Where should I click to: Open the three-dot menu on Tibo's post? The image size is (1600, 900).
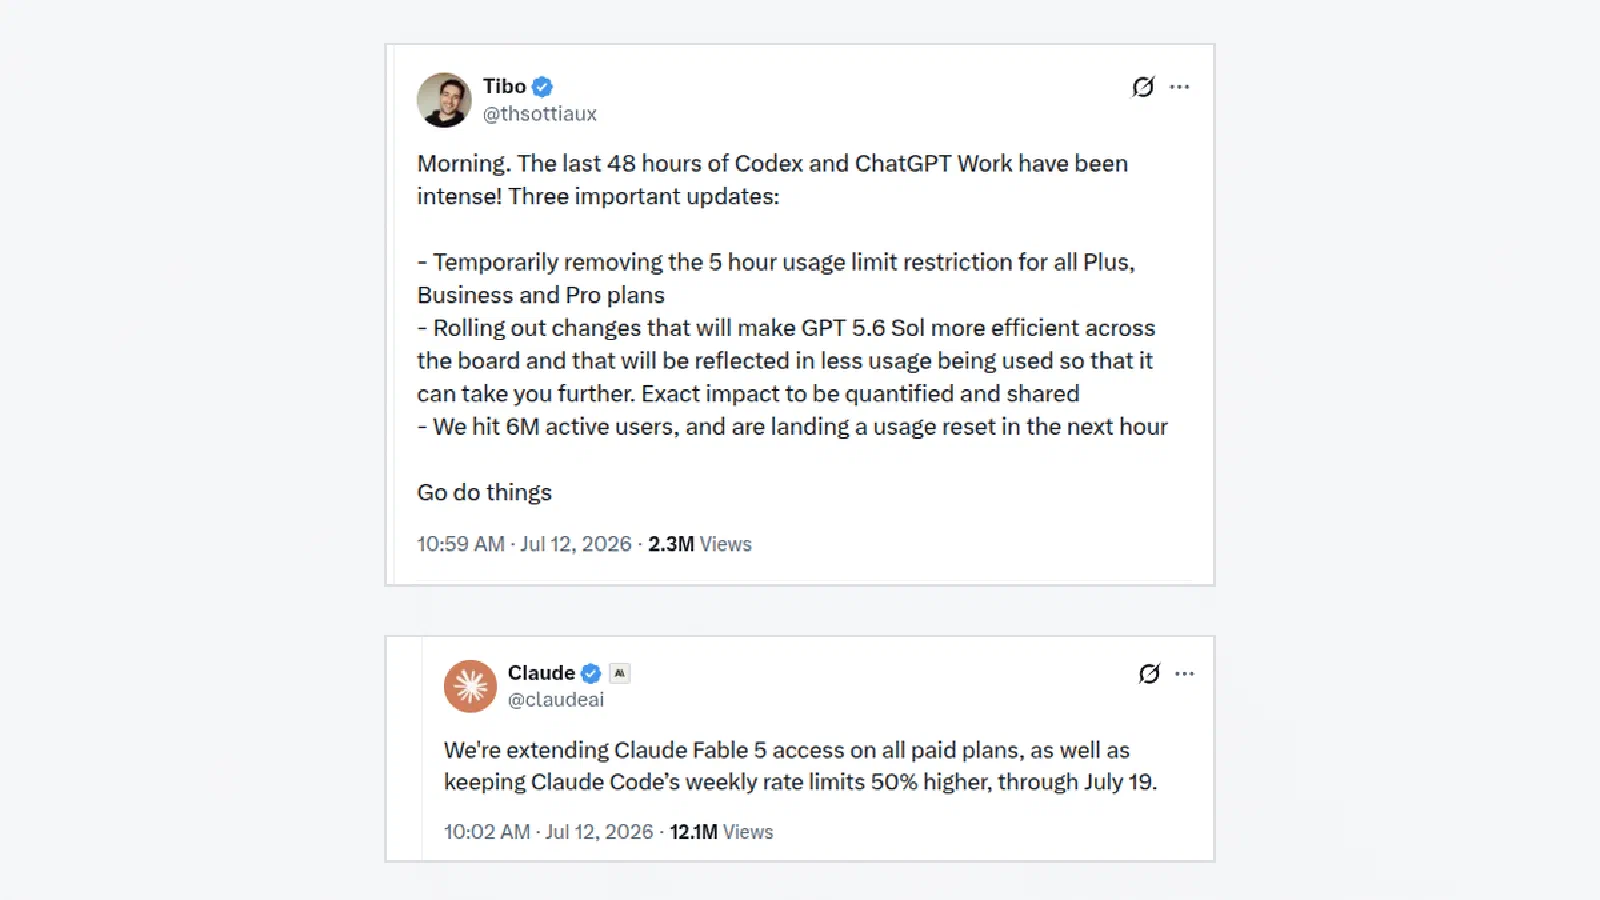point(1180,87)
